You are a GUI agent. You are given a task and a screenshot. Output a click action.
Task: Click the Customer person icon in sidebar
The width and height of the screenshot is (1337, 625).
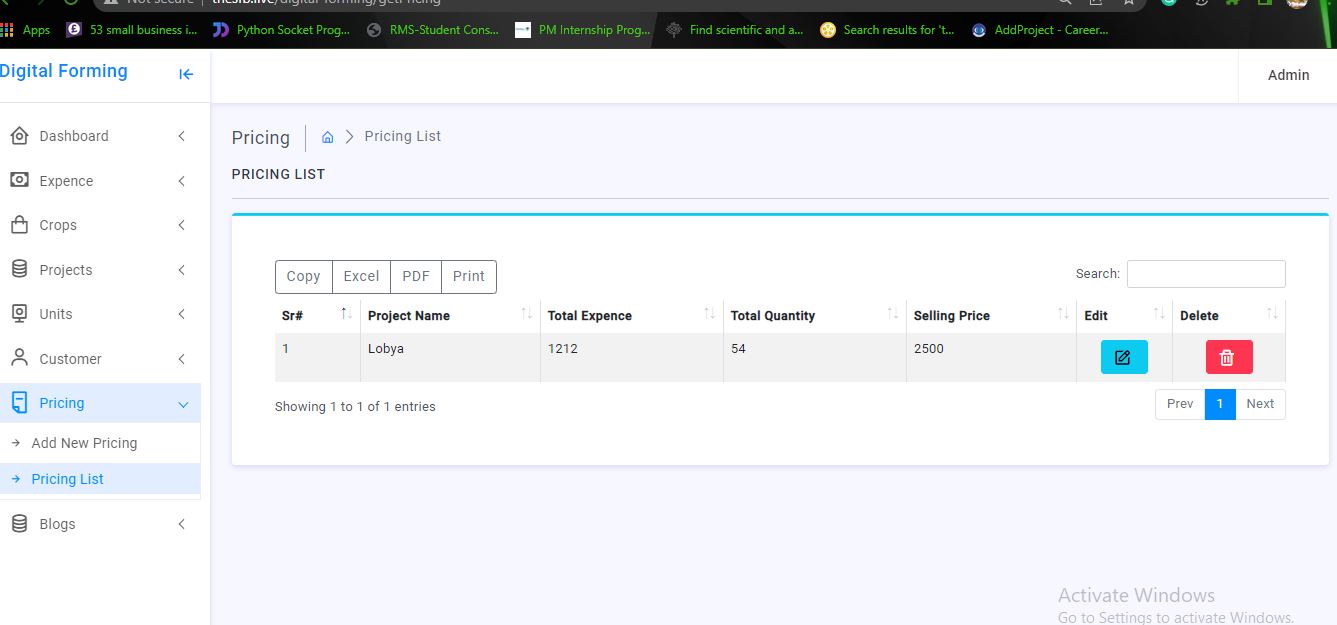tap(19, 358)
